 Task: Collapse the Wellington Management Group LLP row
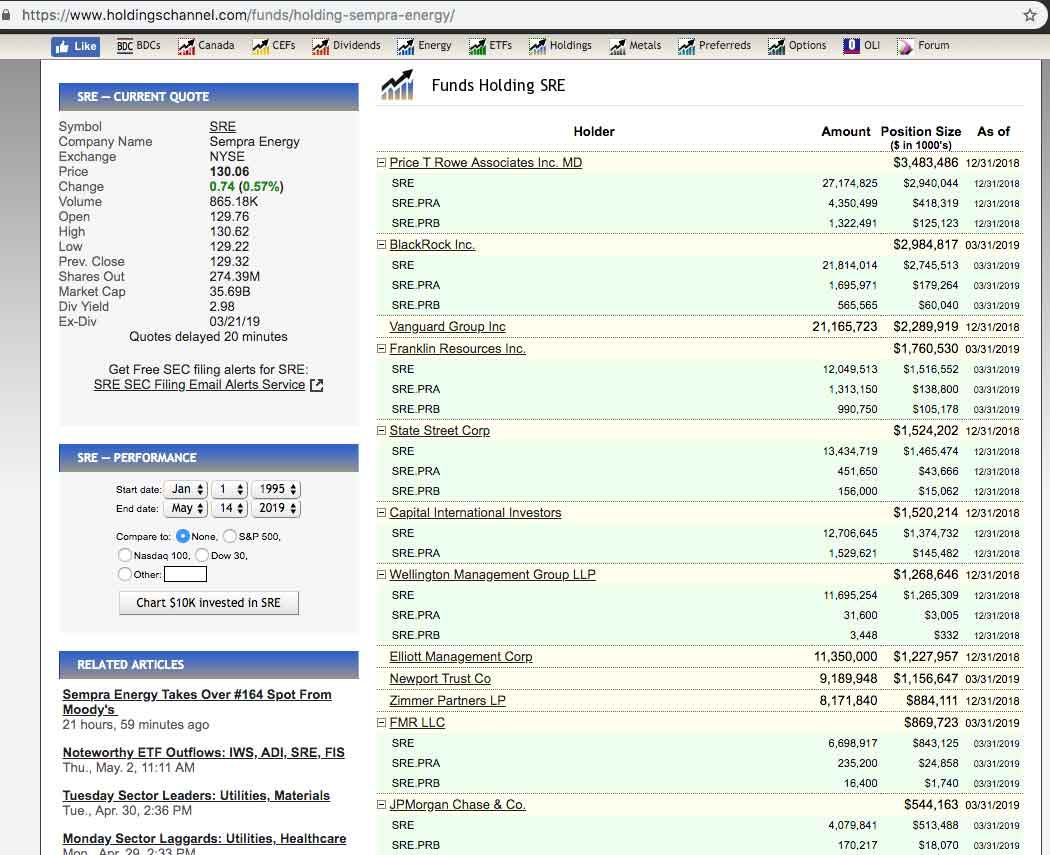click(x=381, y=574)
